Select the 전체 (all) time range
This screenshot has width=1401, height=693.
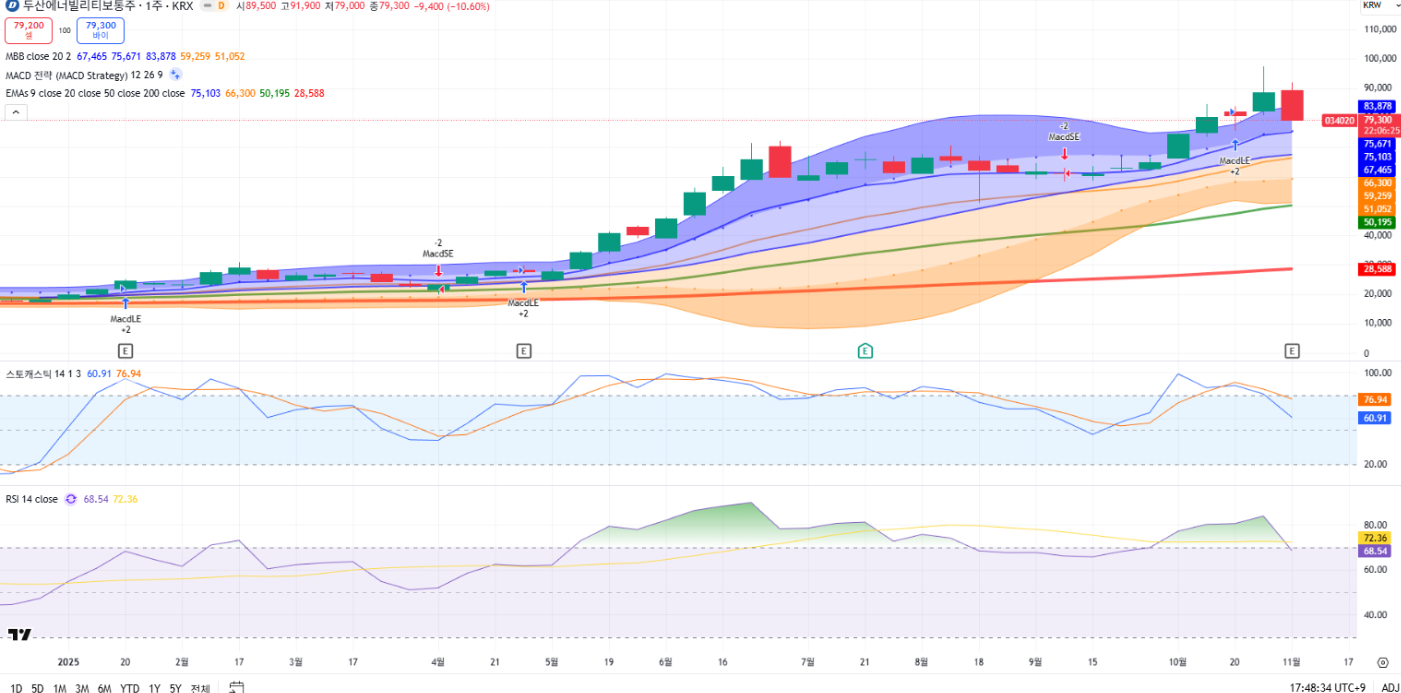pos(200,688)
